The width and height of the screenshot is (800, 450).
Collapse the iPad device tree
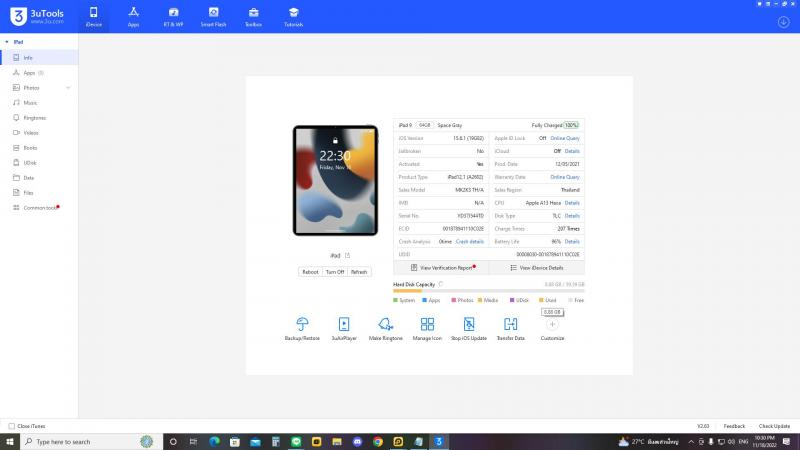pos(7,42)
